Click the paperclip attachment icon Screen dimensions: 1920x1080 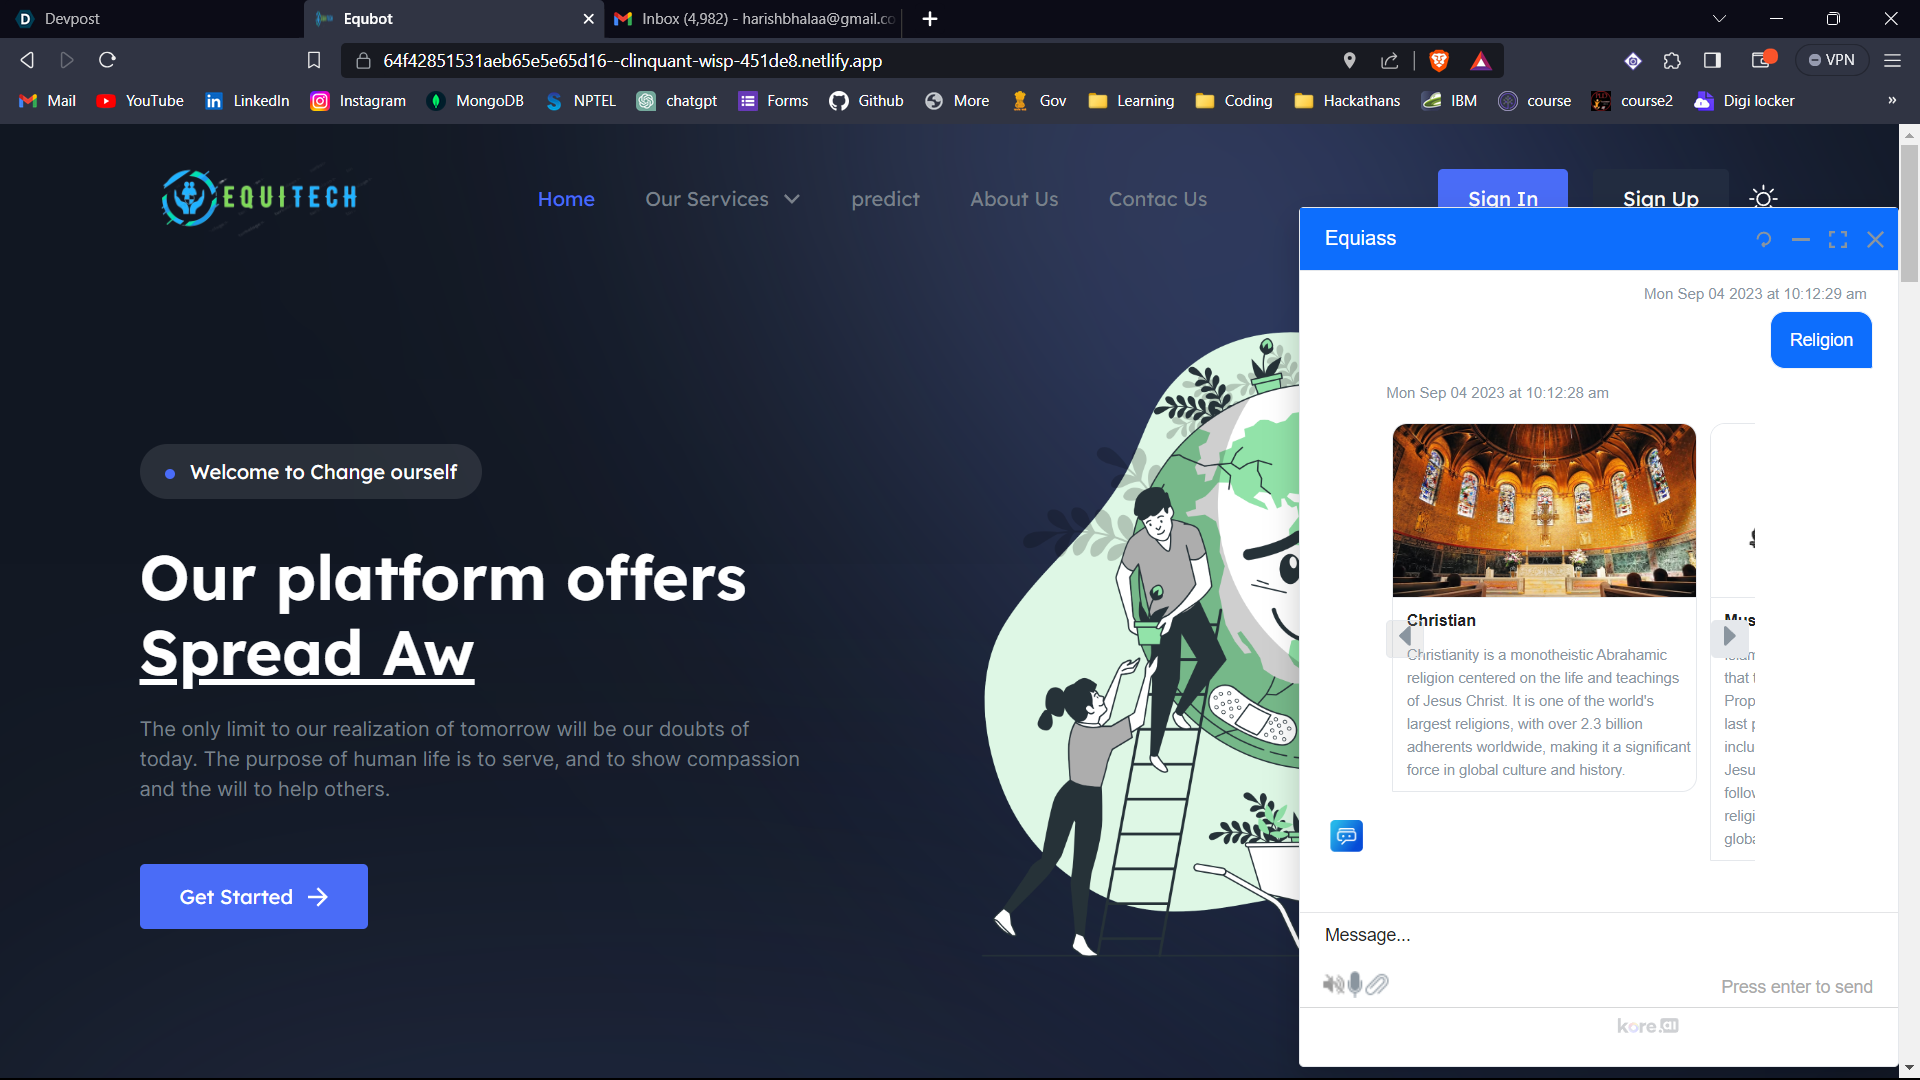click(1378, 985)
